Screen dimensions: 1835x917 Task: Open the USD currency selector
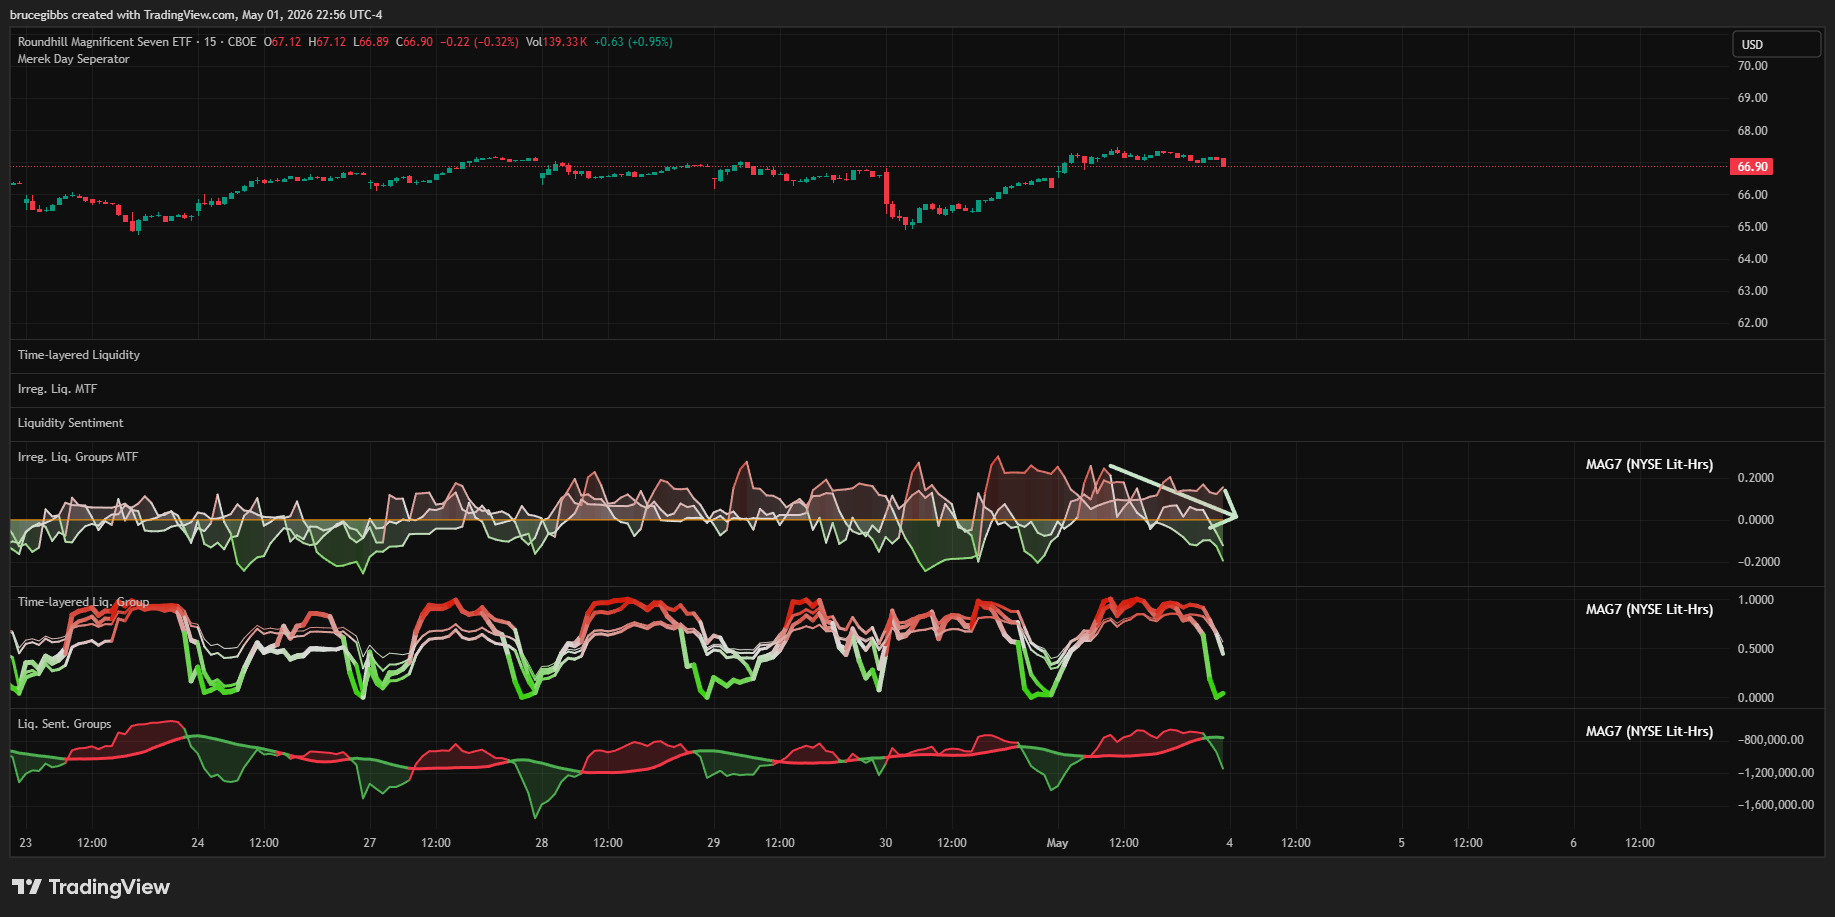pos(1776,44)
